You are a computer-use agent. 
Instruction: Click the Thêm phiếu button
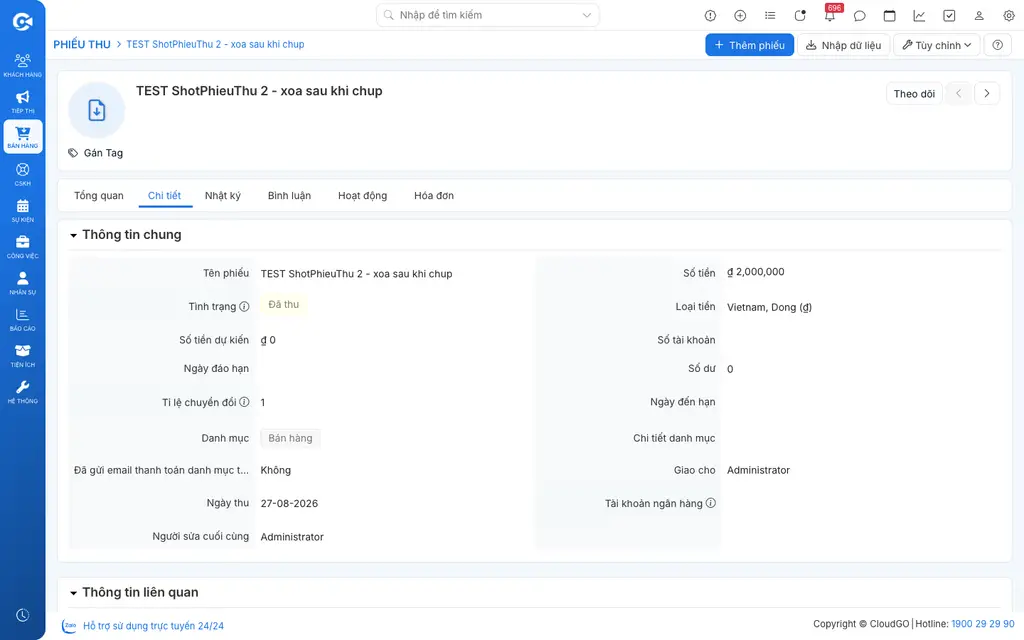point(749,45)
